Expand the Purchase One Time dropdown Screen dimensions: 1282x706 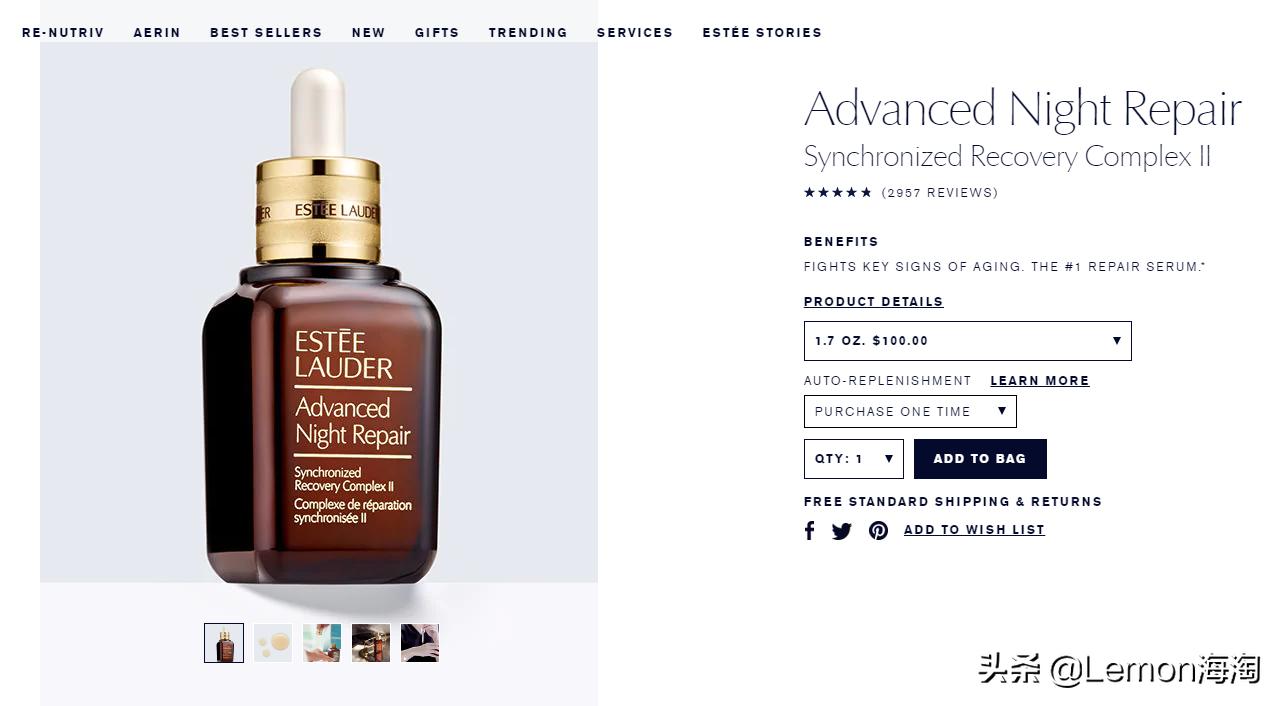pyautogui.click(x=910, y=412)
